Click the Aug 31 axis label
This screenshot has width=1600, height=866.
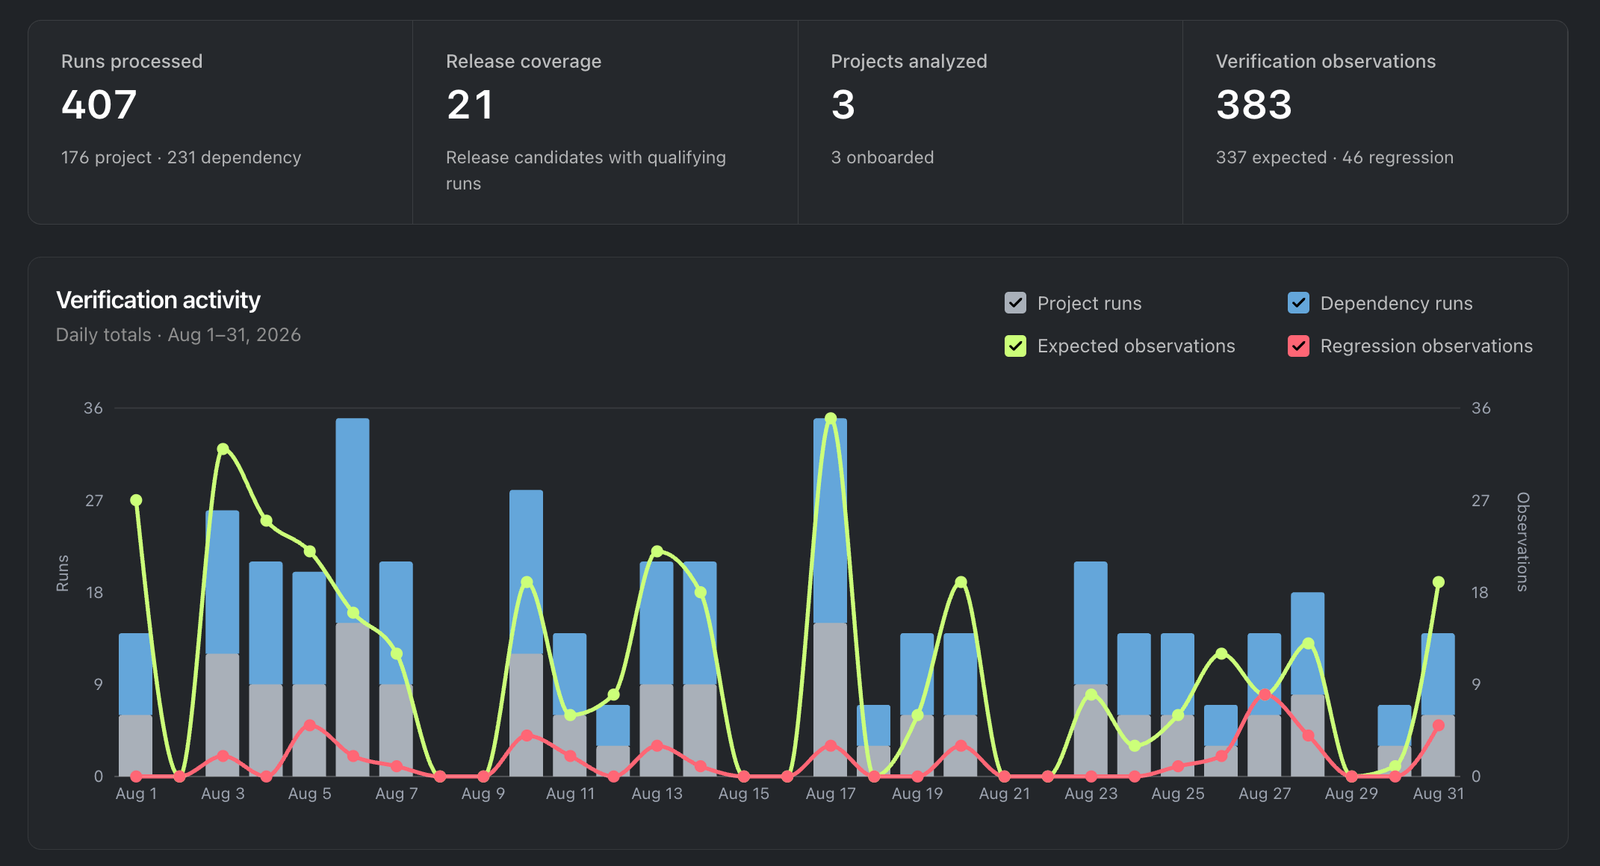(x=1438, y=793)
